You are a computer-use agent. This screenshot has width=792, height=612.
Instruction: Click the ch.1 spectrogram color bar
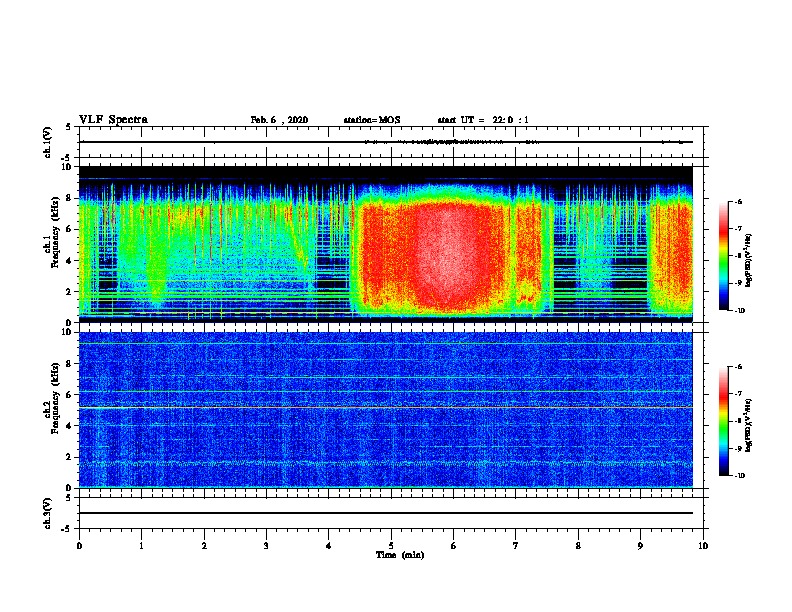click(x=724, y=256)
